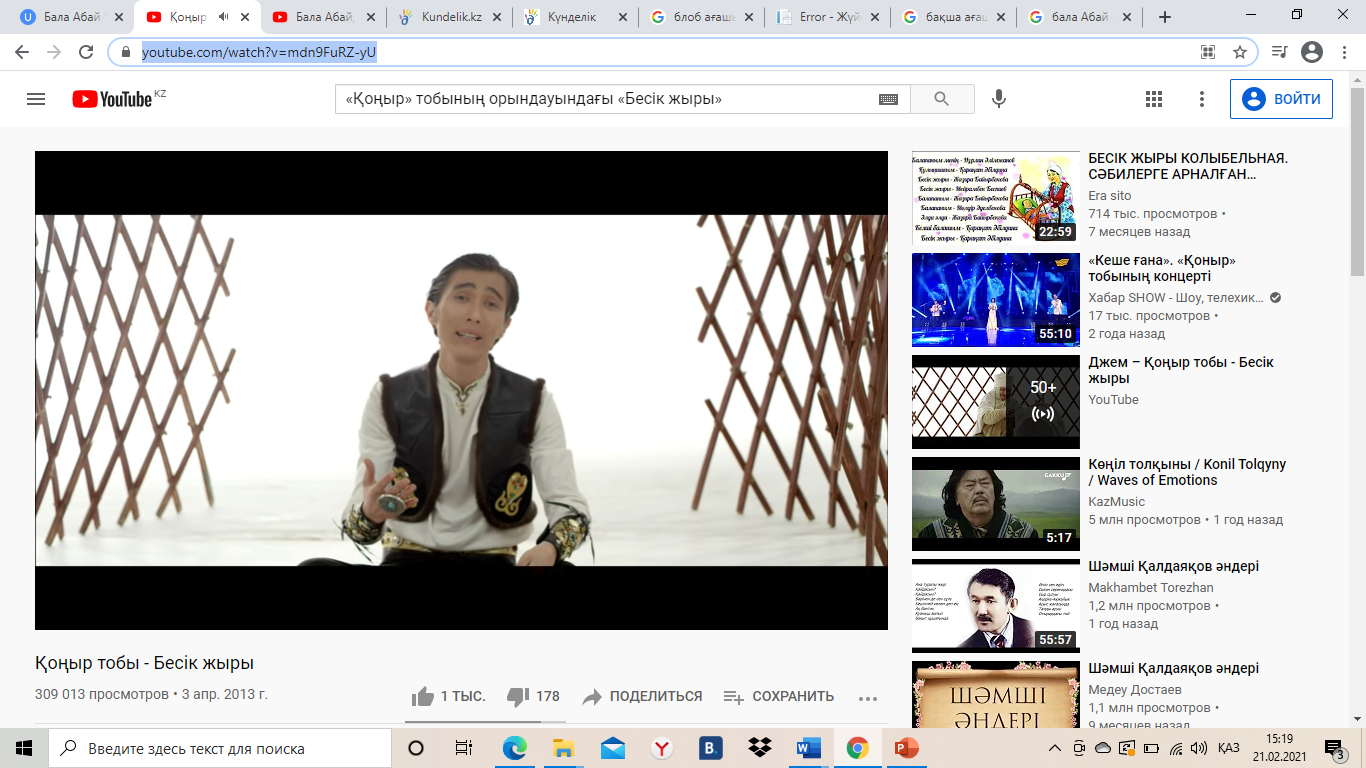Open the system volume control
The width and height of the screenshot is (1366, 768).
[1199, 748]
